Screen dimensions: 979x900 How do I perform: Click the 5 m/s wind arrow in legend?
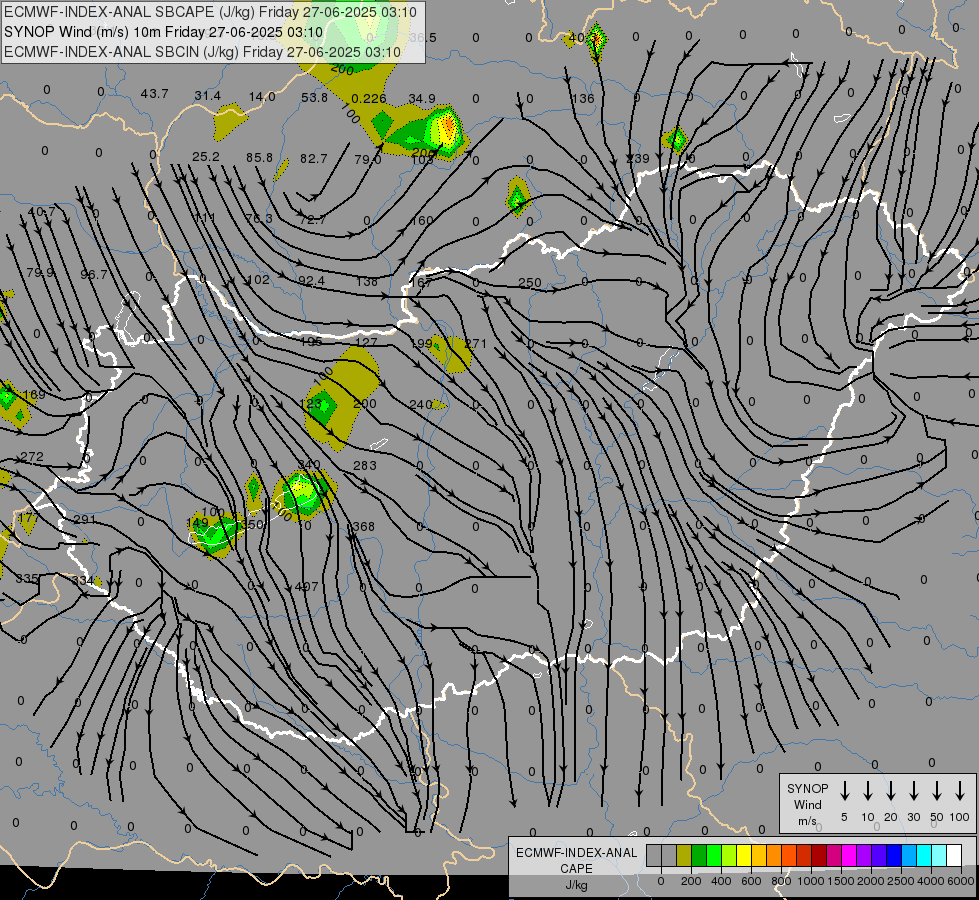pos(844,790)
